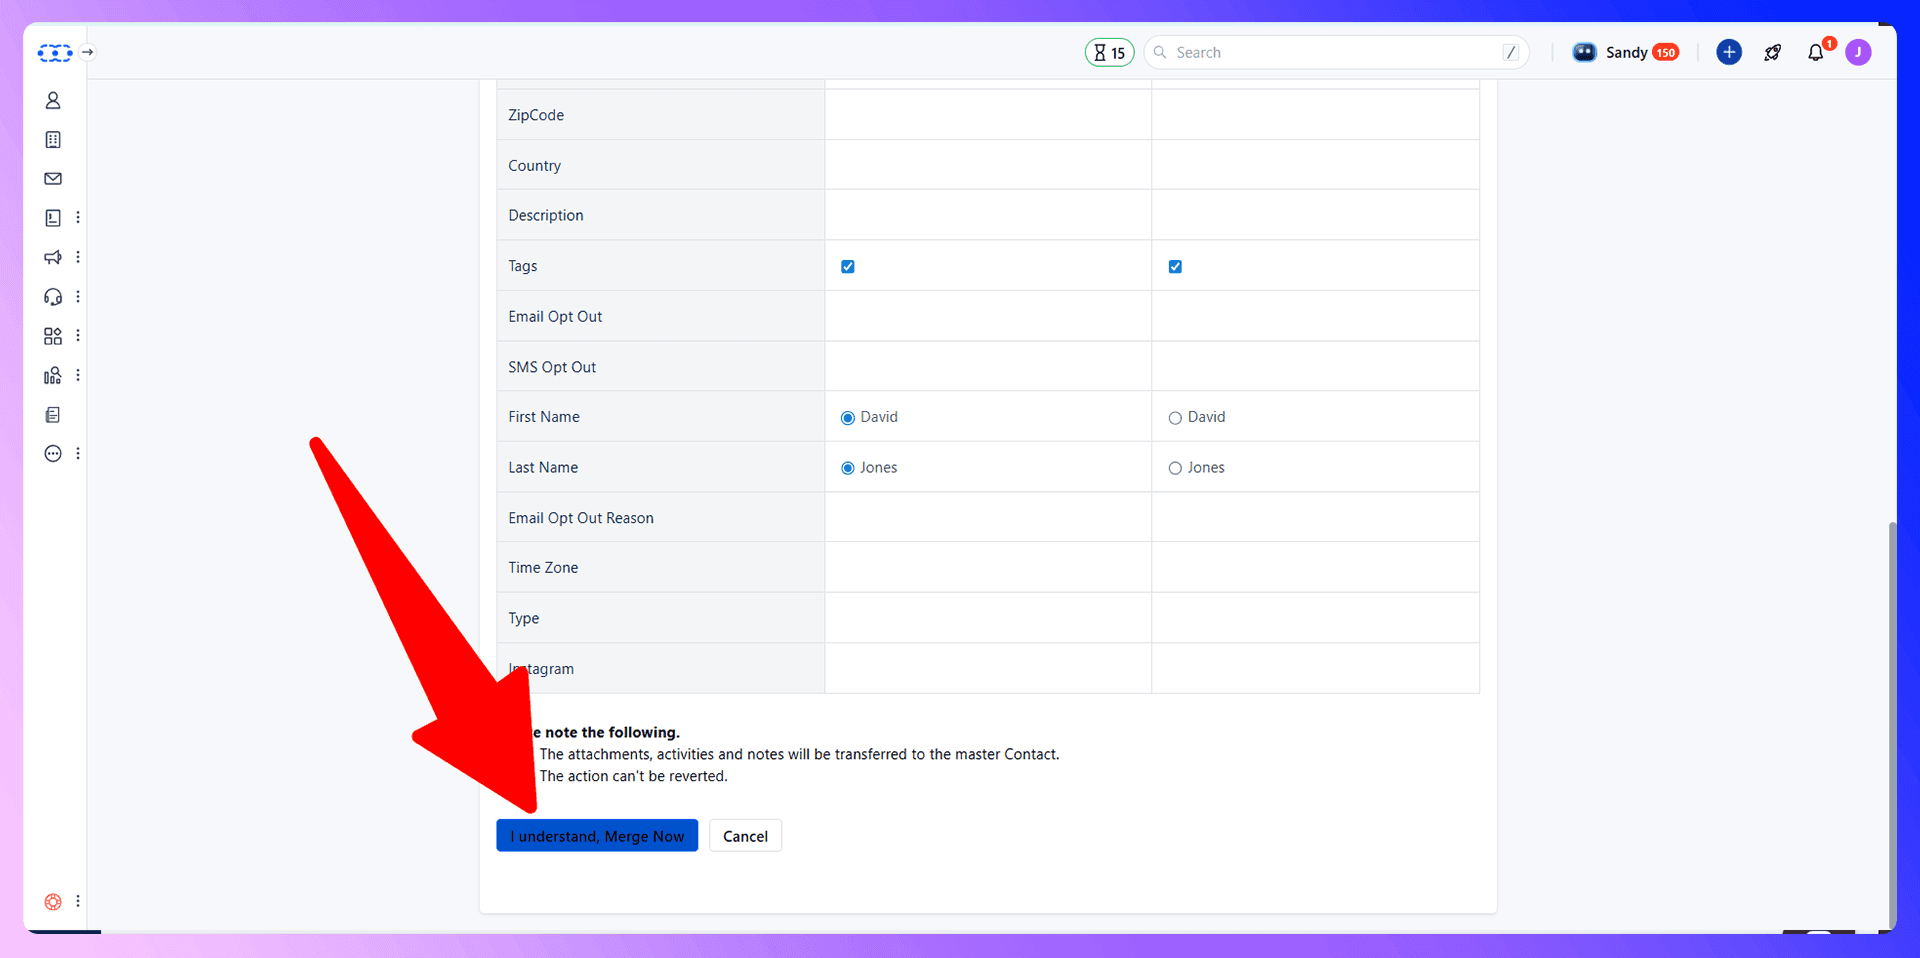Screen dimensions: 1920x958
Task: Open the documents icon in sidebar
Action: click(53, 415)
